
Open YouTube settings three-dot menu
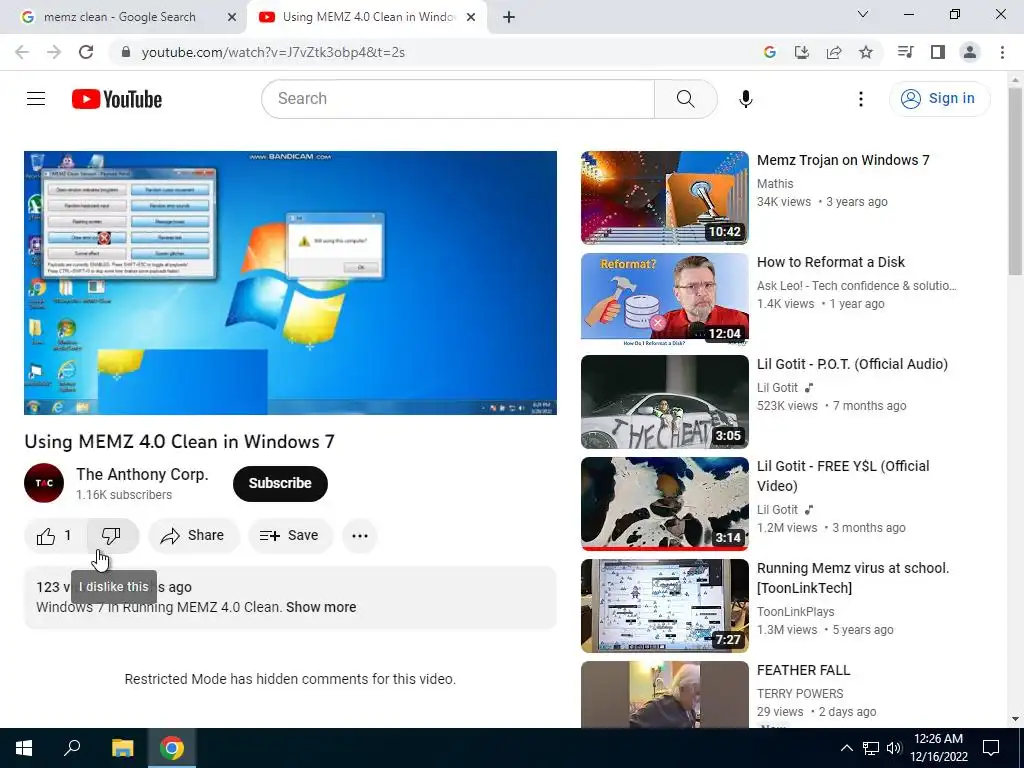[x=861, y=99]
